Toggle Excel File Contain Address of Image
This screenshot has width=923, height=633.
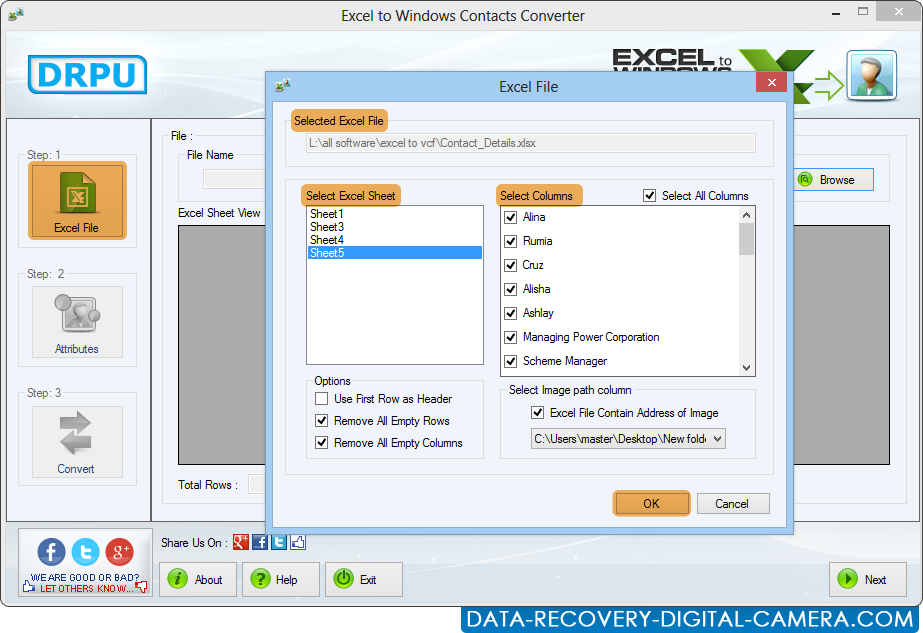click(x=537, y=412)
